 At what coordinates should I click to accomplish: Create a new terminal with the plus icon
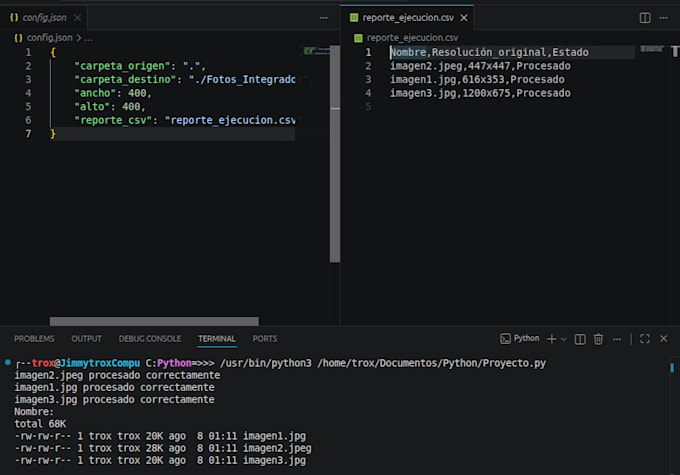click(x=552, y=339)
